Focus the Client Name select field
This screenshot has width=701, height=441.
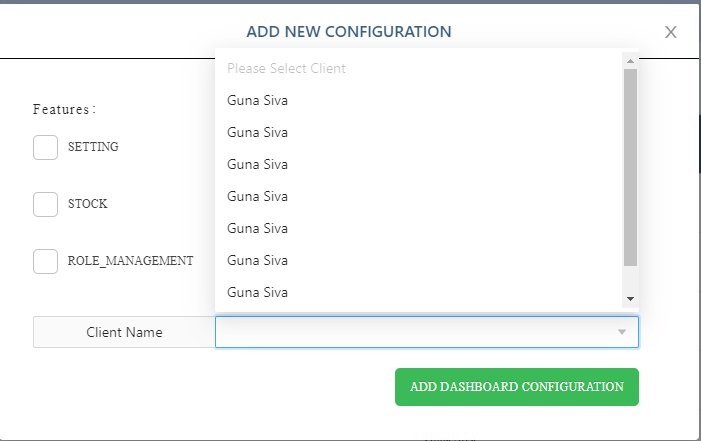pos(427,332)
